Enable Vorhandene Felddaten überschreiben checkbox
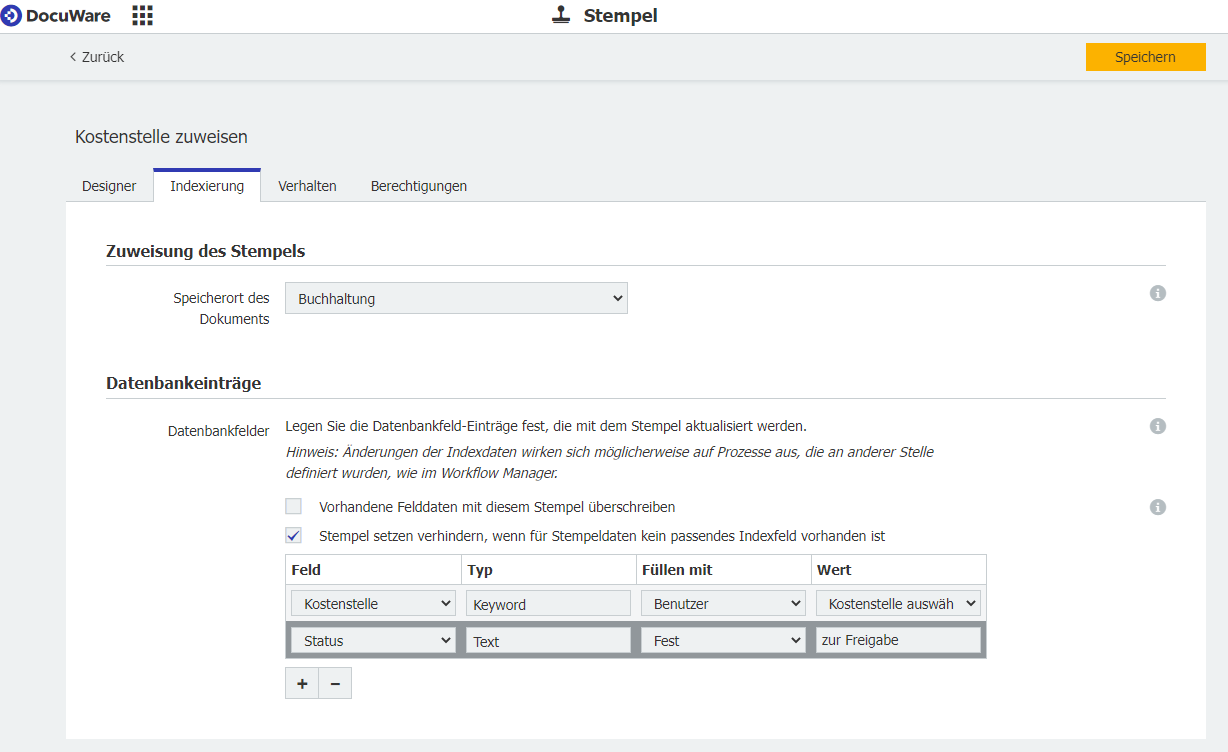1228x752 pixels. [x=293, y=507]
